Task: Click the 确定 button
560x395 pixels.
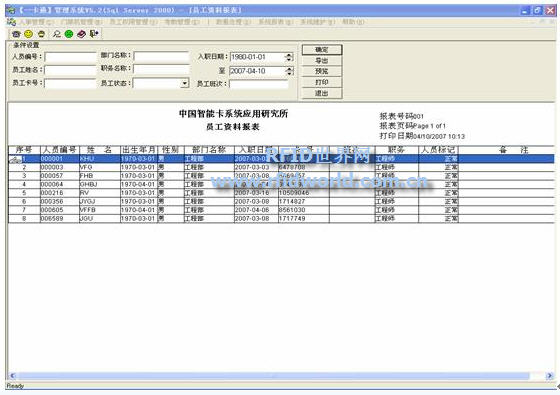Action: (x=322, y=50)
